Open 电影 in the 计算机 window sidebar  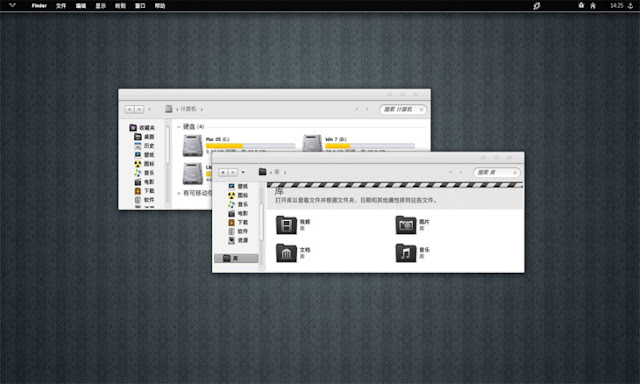point(144,182)
